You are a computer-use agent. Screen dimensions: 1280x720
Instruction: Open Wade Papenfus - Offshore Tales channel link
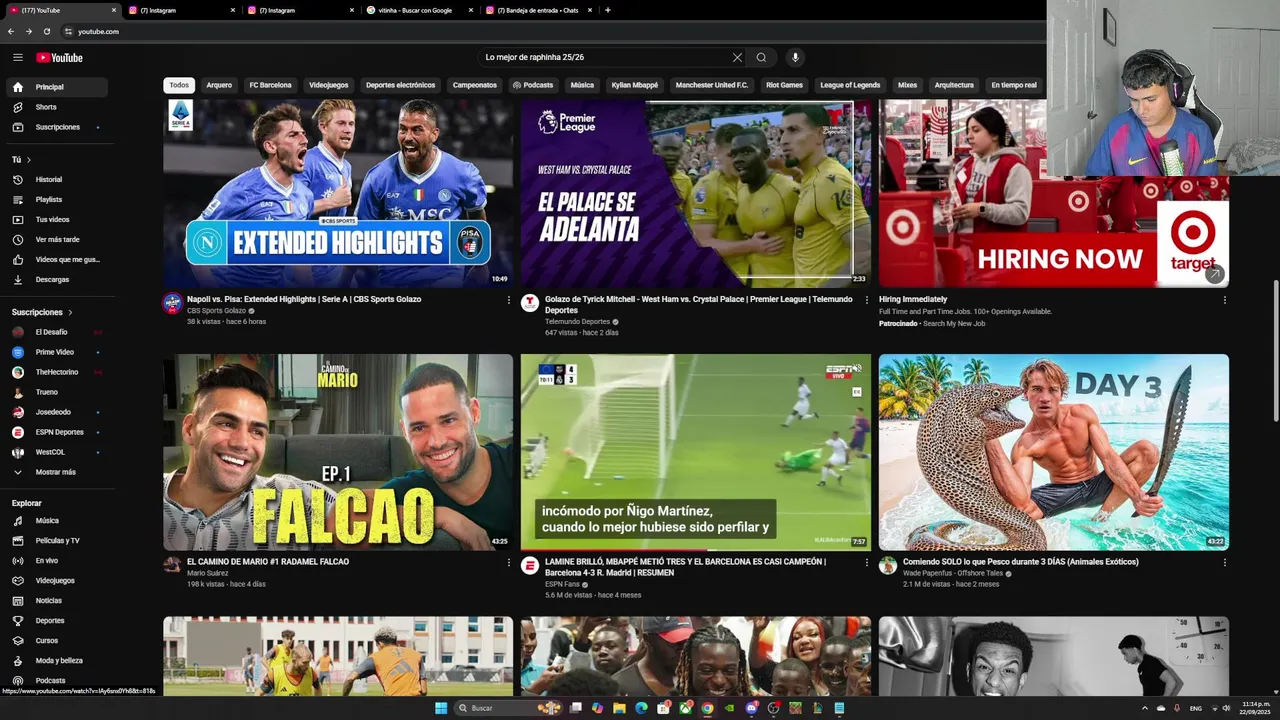pyautogui.click(x=951, y=574)
